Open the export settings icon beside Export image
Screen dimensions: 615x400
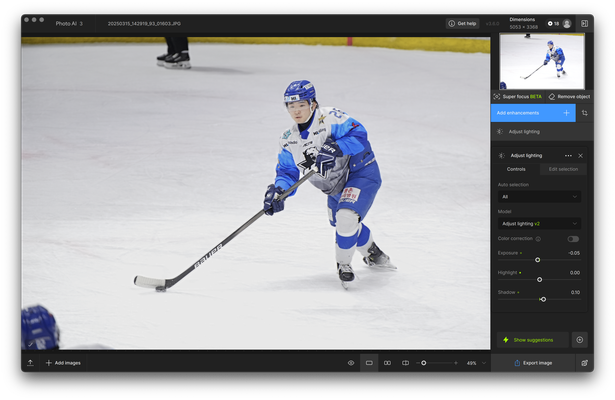click(x=584, y=363)
